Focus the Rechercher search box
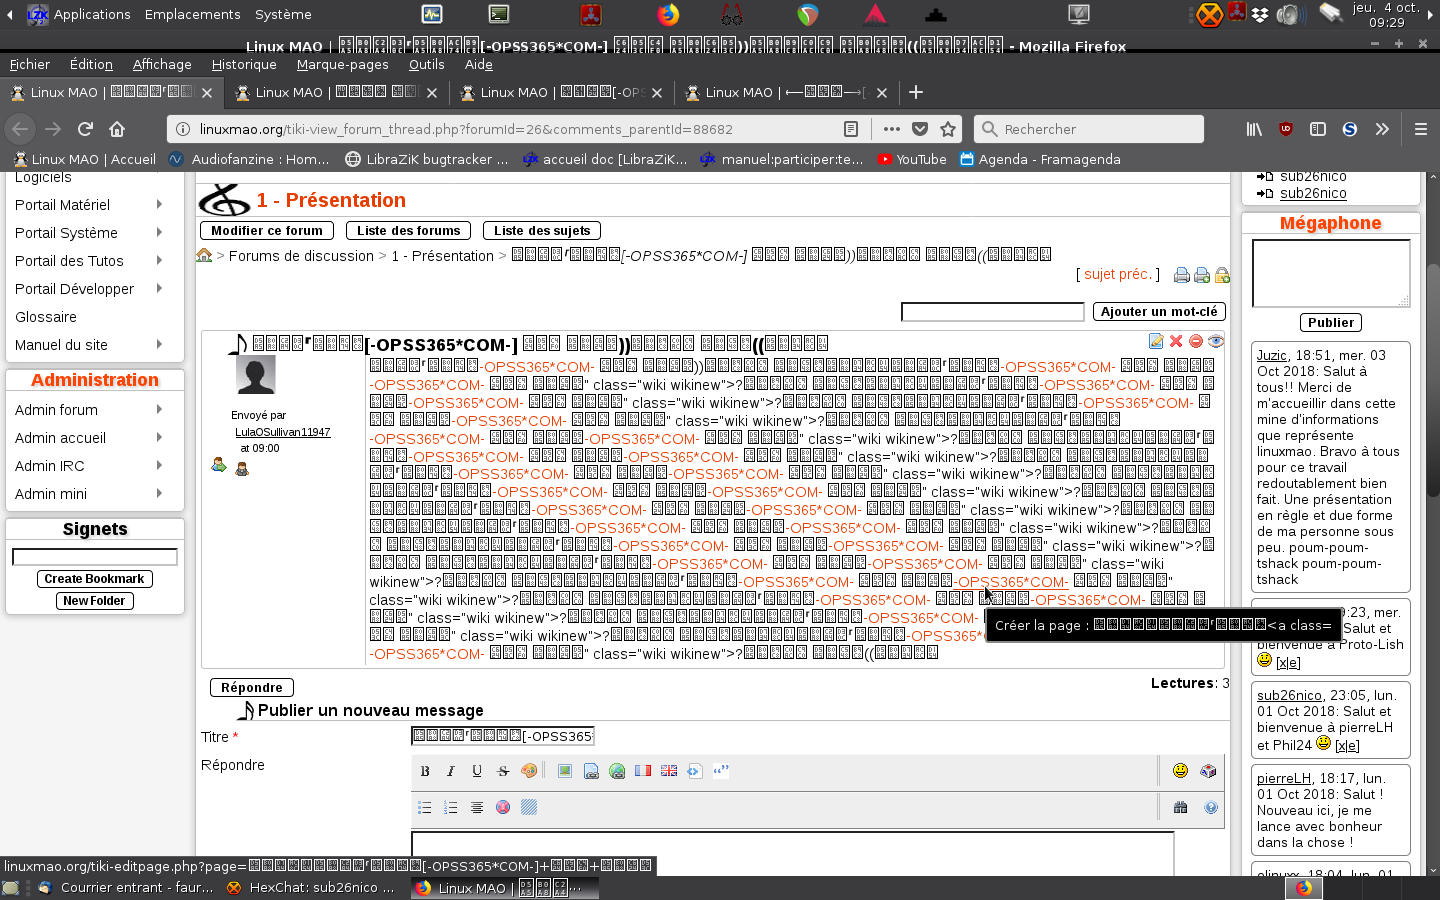1440x900 pixels. click(1089, 129)
